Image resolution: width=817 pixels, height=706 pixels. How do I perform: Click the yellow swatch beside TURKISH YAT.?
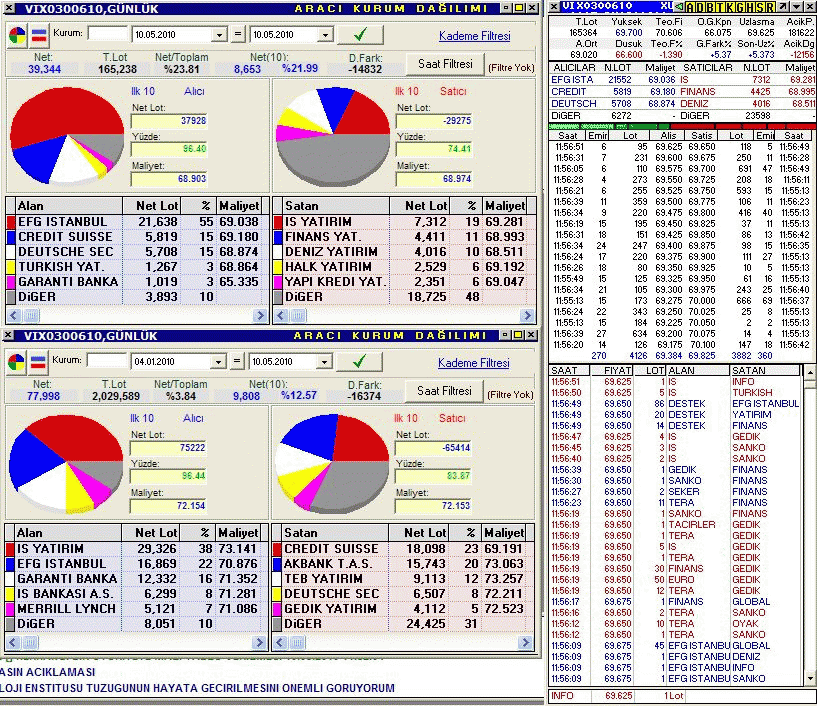click(x=10, y=267)
